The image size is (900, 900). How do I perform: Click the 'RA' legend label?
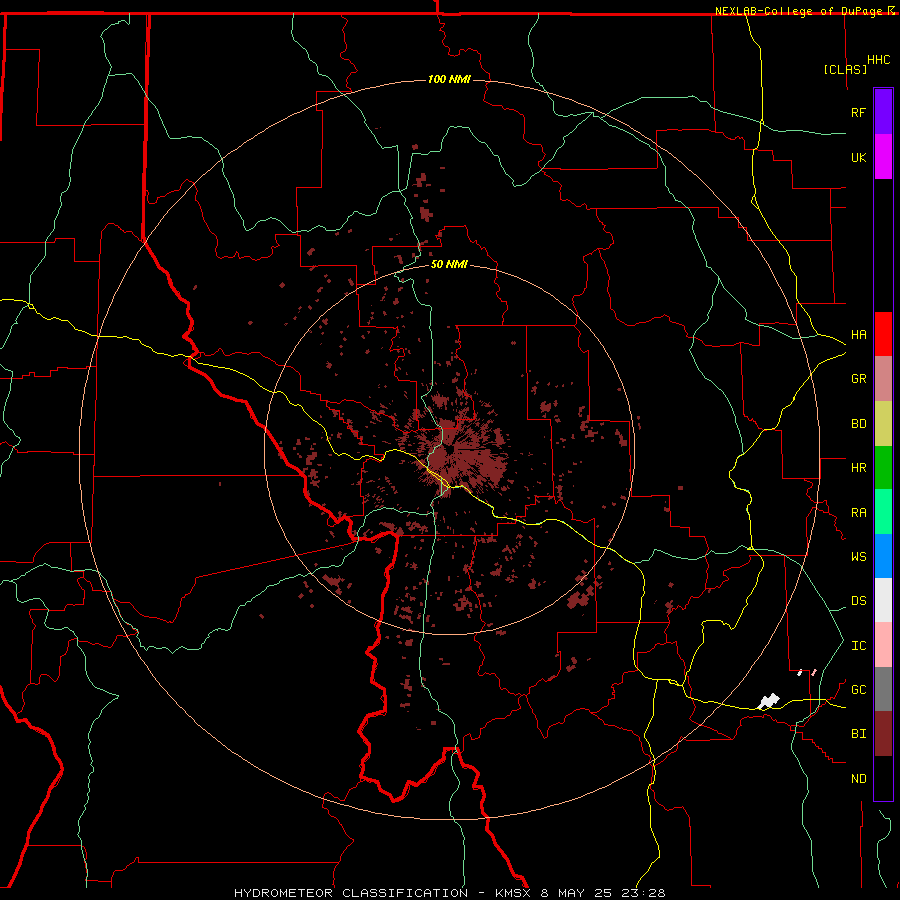click(x=859, y=513)
